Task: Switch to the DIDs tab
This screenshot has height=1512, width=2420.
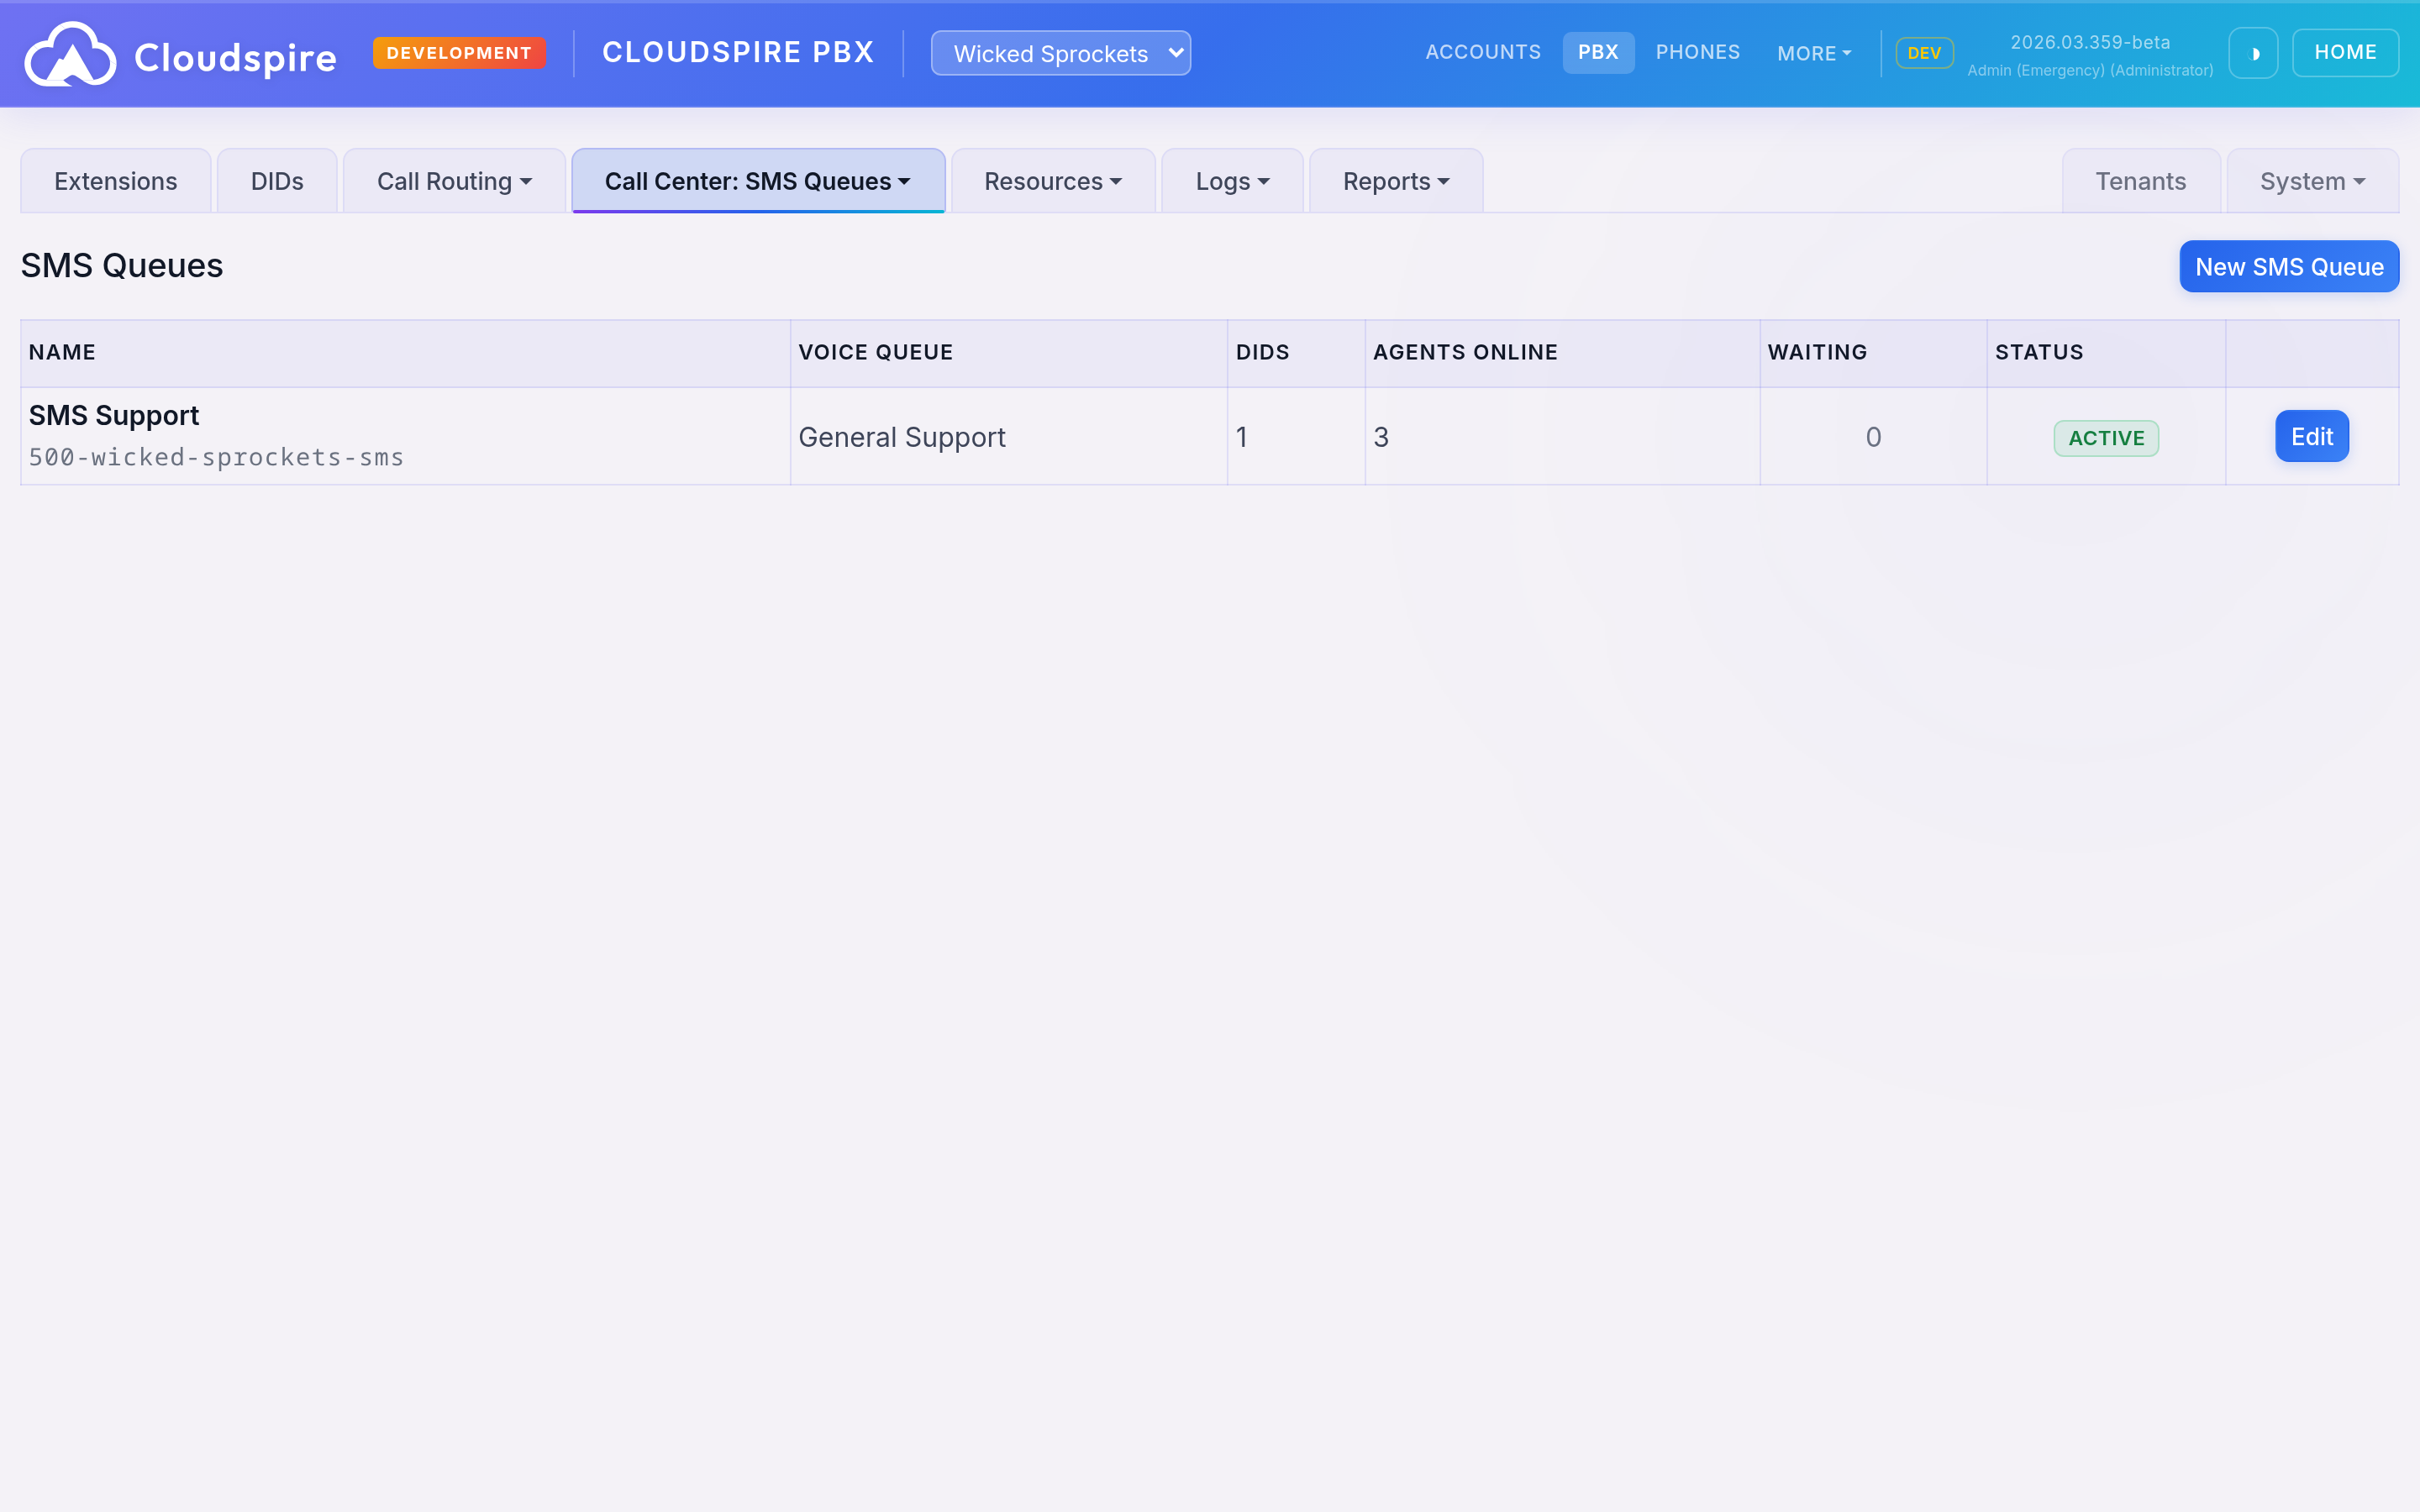Action: (x=277, y=181)
